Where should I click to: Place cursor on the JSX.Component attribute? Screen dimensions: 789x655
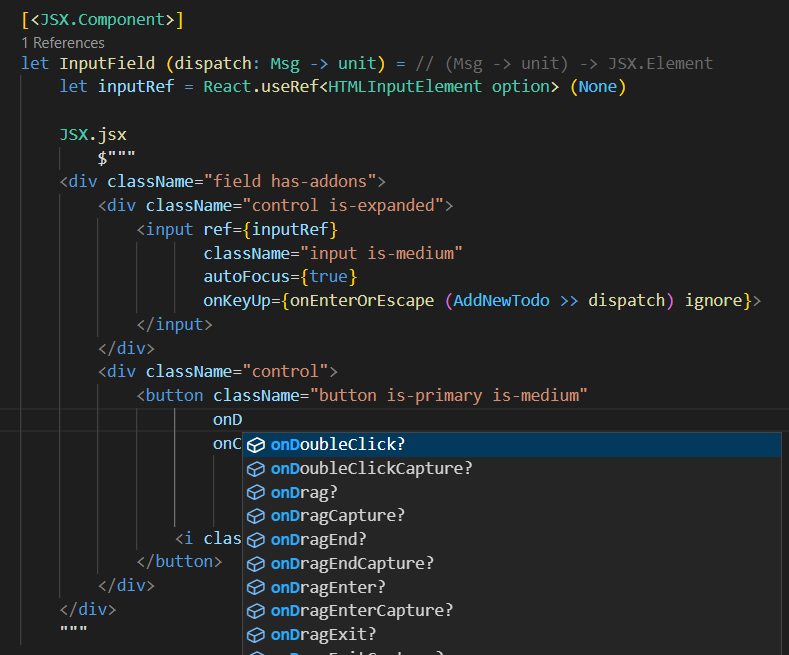(102, 19)
